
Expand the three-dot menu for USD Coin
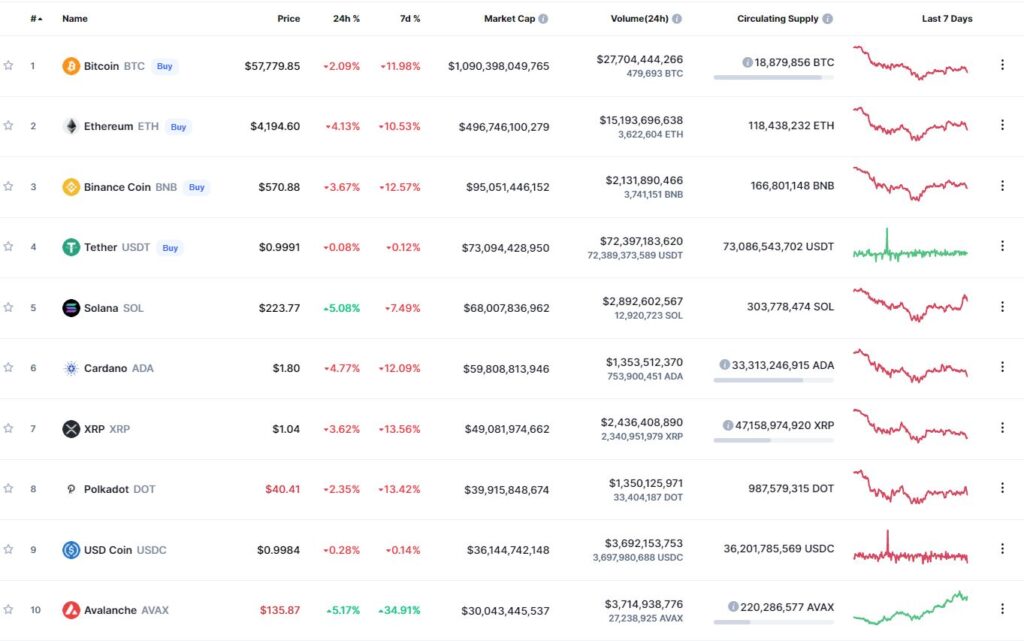pyautogui.click(x=1002, y=548)
